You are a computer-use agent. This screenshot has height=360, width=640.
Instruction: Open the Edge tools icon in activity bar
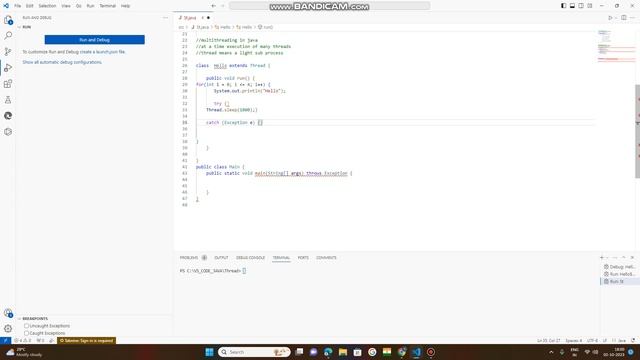(x=8, y=116)
